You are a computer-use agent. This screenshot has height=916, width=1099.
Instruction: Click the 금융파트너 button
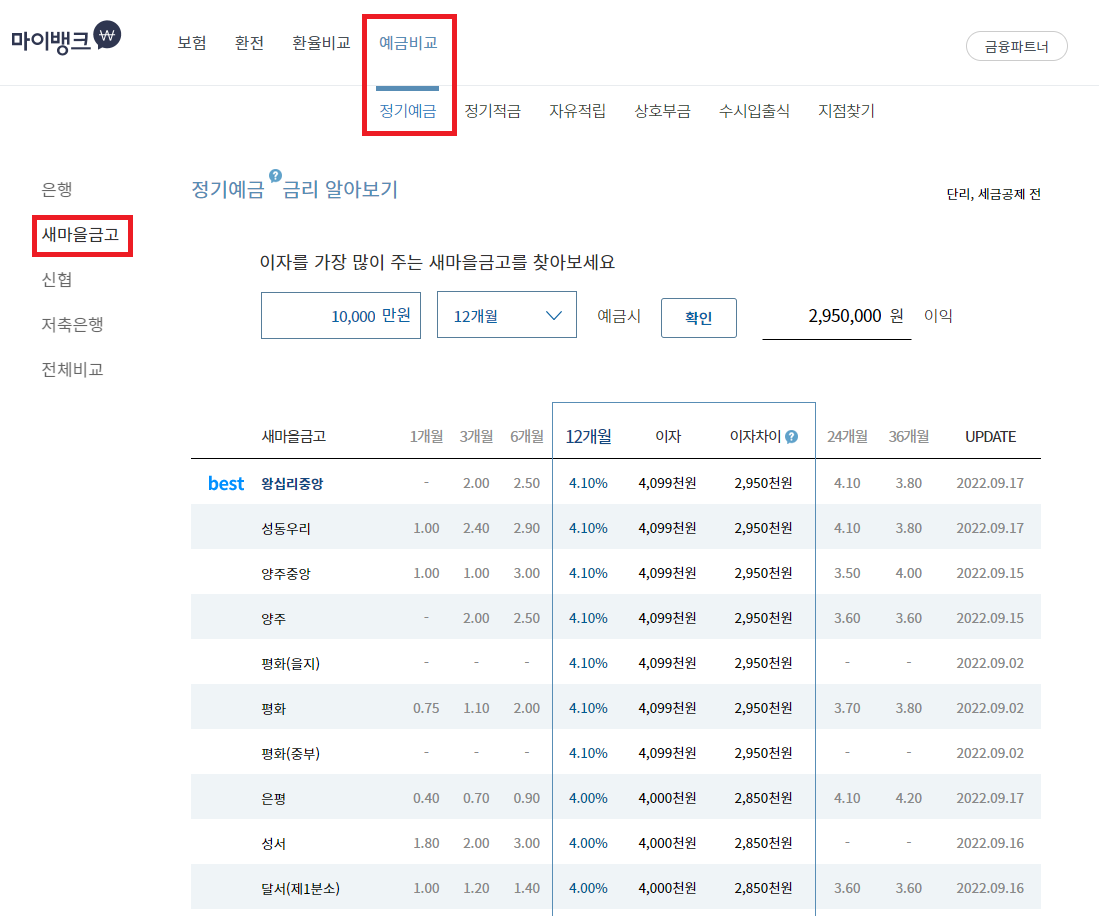pyautogui.click(x=1016, y=46)
